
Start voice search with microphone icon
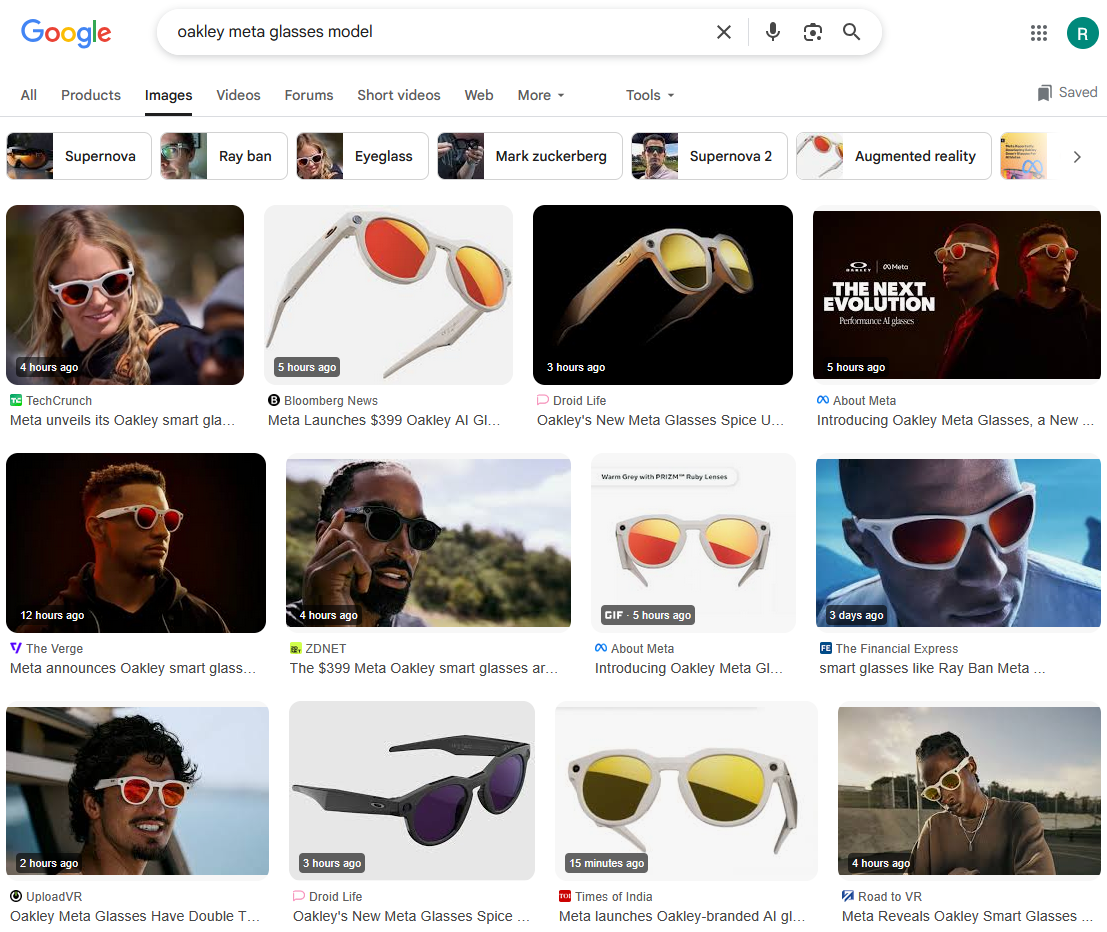773,32
